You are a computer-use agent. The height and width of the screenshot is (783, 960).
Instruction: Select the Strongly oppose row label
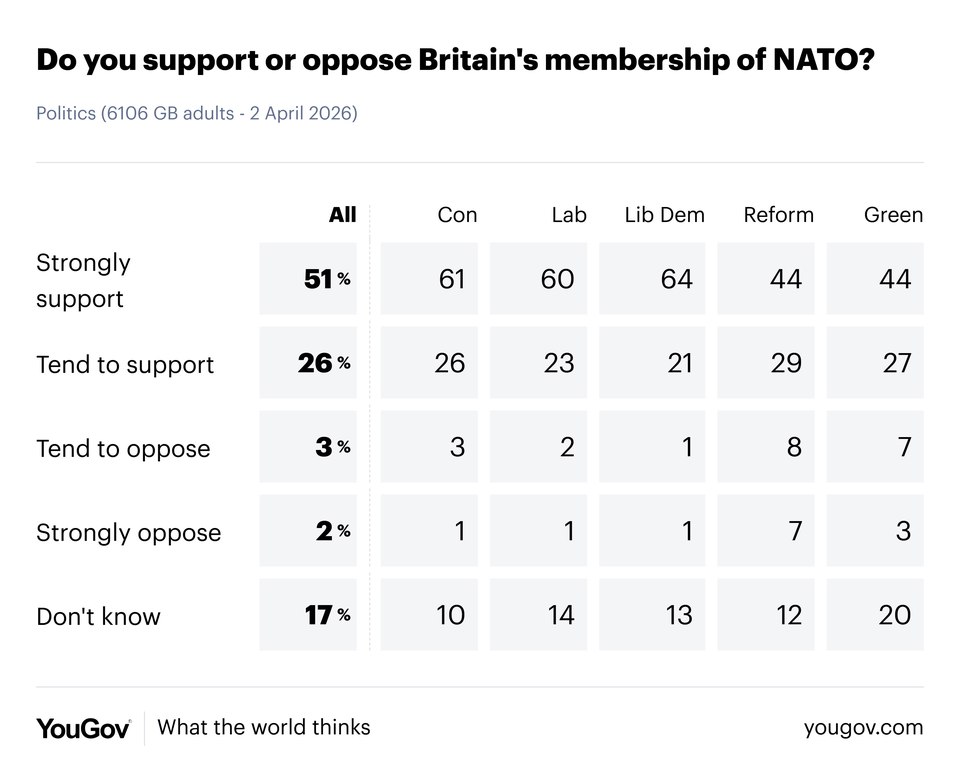(128, 532)
